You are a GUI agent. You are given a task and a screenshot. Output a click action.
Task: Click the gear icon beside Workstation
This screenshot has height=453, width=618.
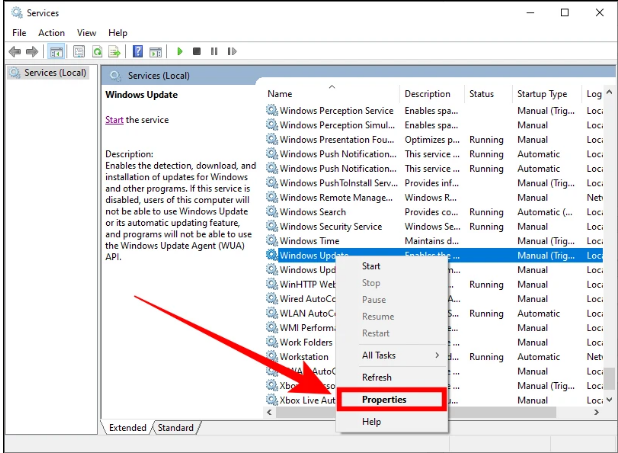[272, 356]
